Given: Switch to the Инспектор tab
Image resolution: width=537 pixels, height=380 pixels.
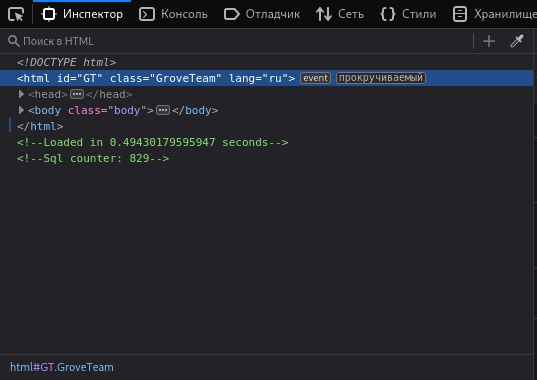Looking at the screenshot, I should [82, 14].
